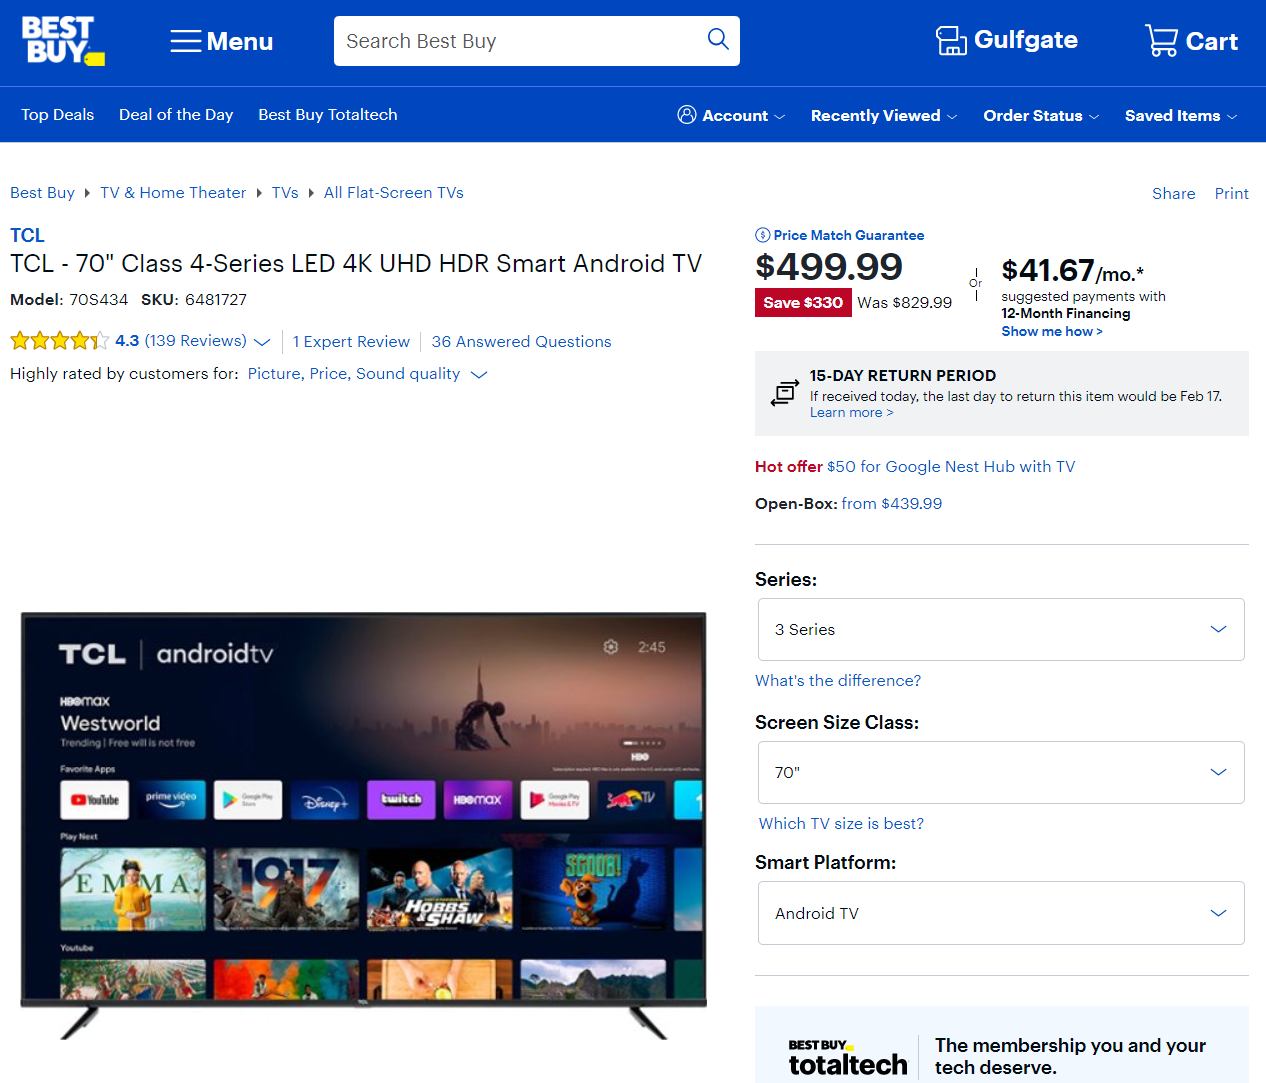Open the Screen Size Class dropdown

coord(1001,773)
